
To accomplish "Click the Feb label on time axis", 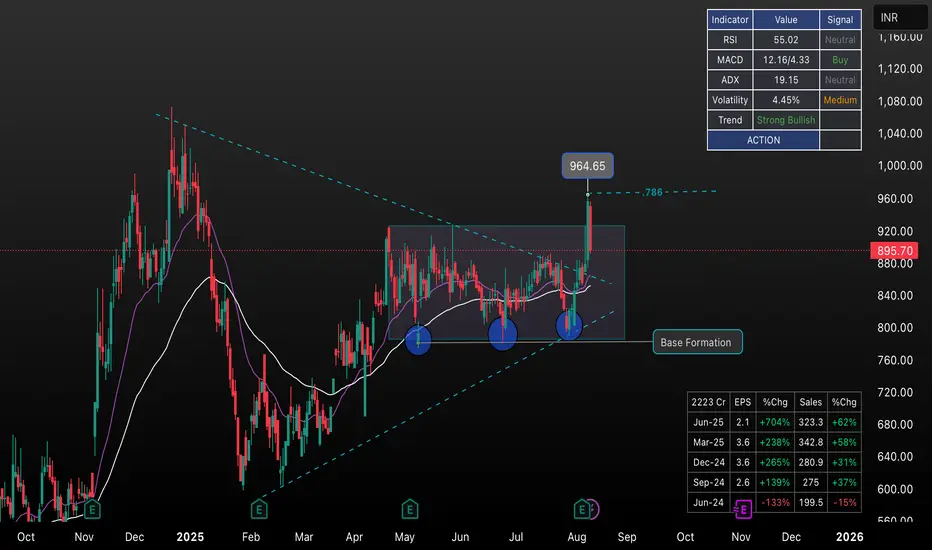I will click(251, 537).
